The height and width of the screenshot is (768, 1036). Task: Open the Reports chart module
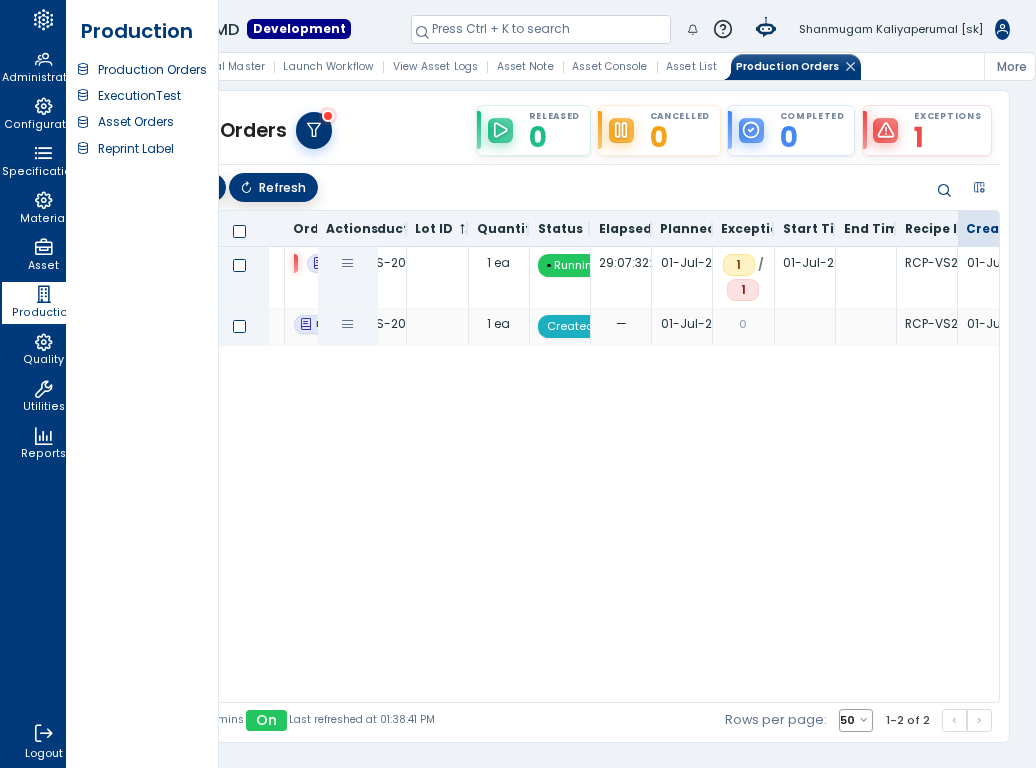coord(34,443)
